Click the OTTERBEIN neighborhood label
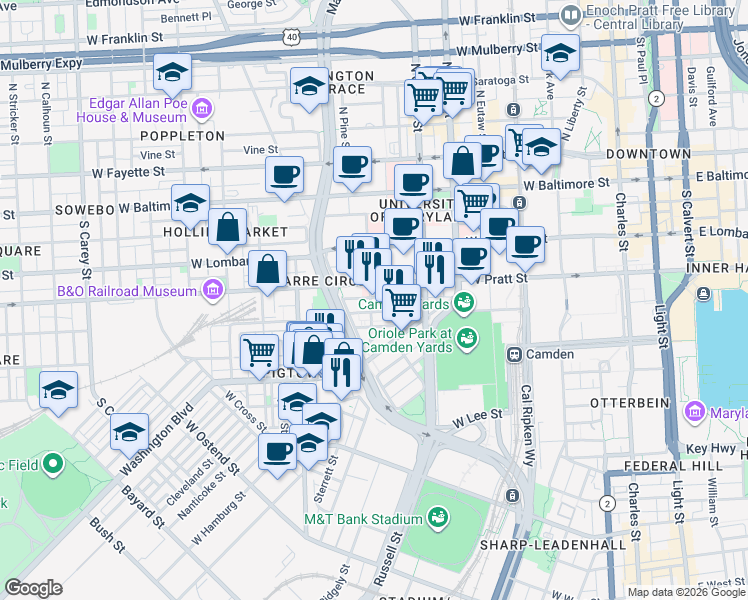Screen dimensions: 748x600 tap(630, 403)
